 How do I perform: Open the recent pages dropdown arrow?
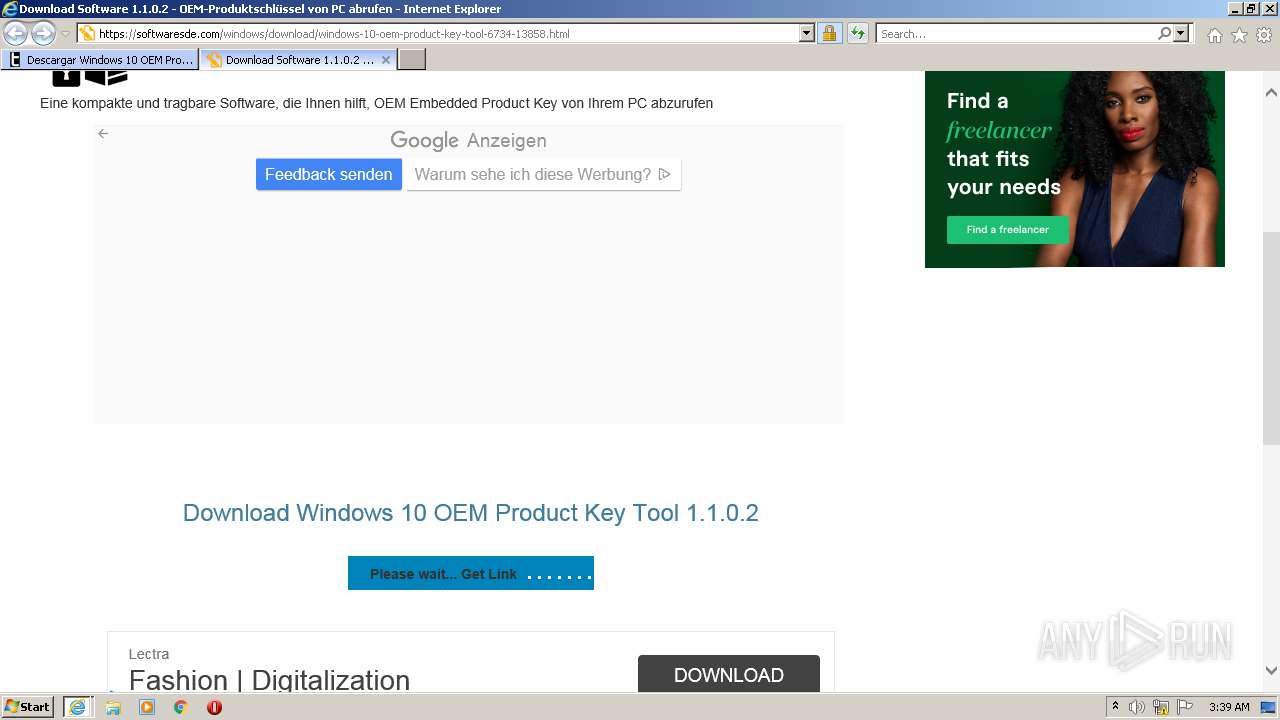point(65,34)
